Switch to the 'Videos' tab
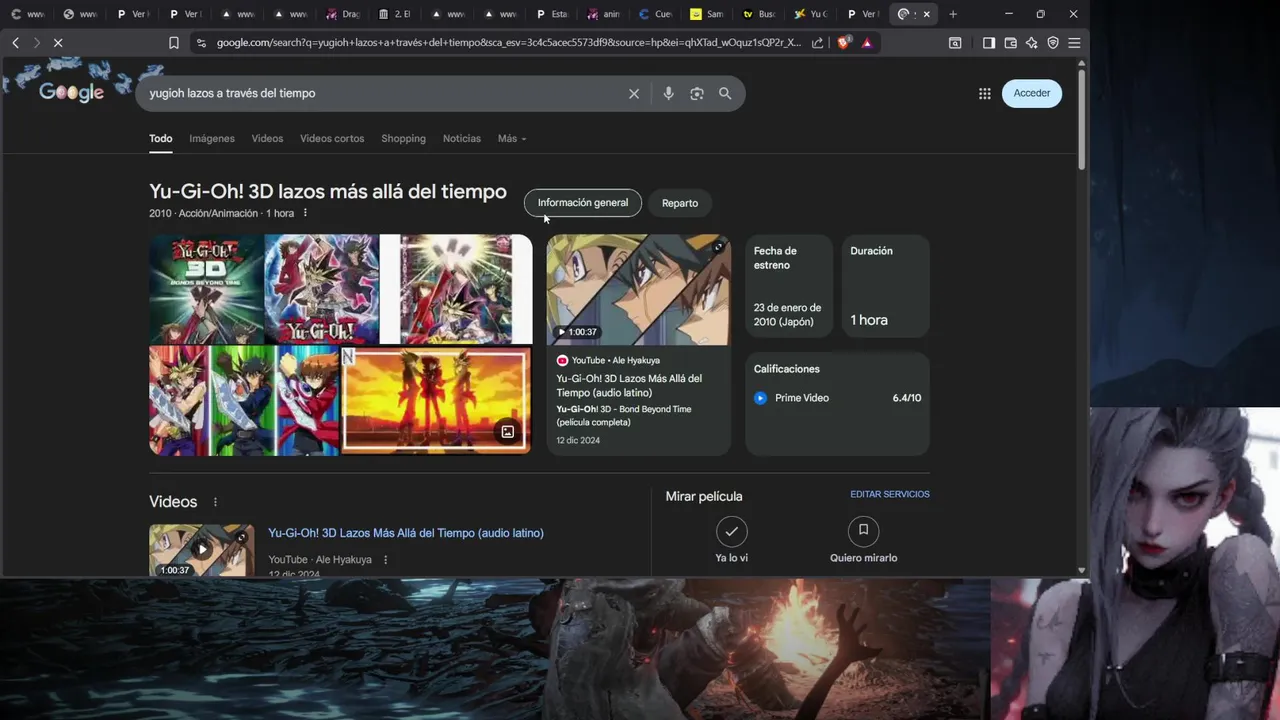This screenshot has height=720, width=1280. click(x=267, y=138)
